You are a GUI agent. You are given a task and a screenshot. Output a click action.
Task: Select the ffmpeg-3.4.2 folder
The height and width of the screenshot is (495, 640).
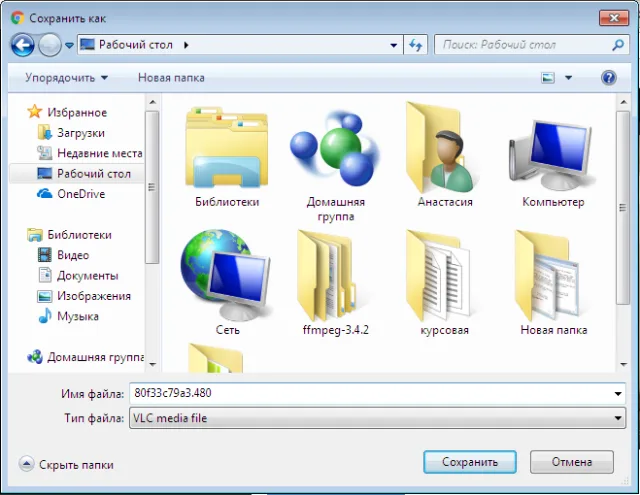coord(336,282)
